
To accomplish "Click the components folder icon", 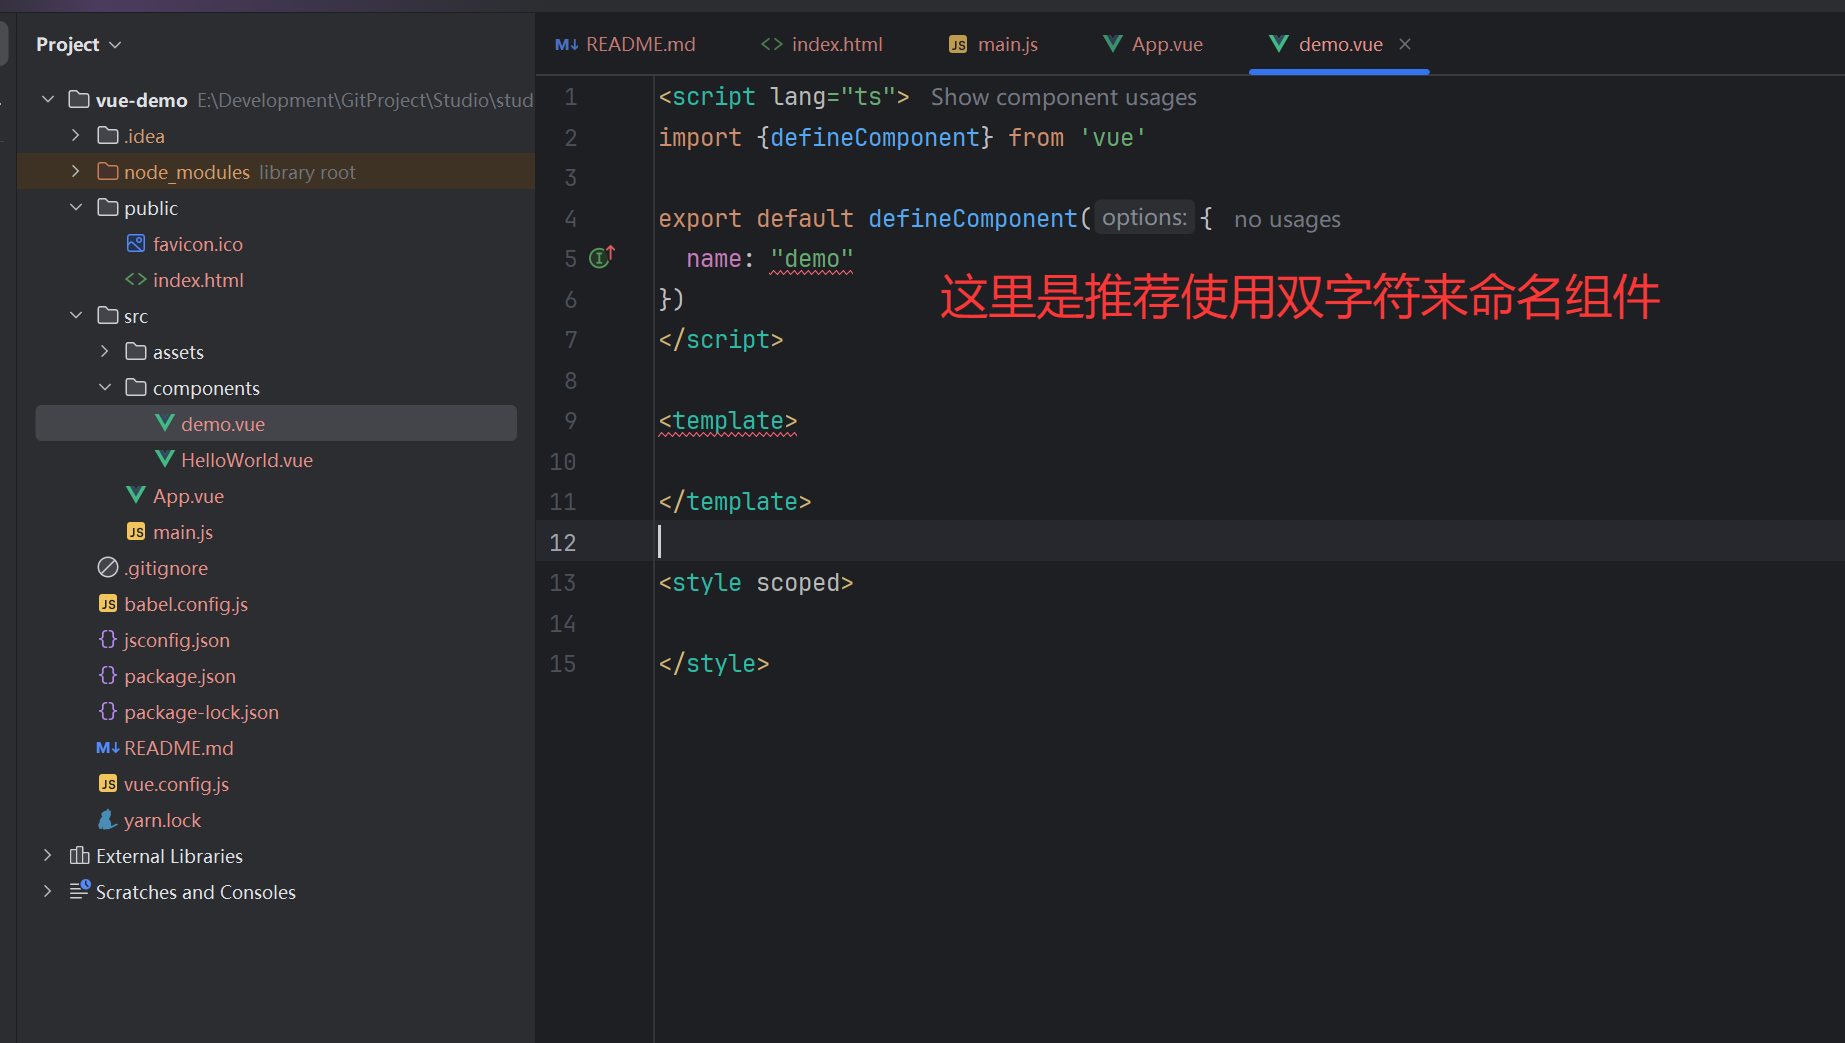I will [x=136, y=387].
